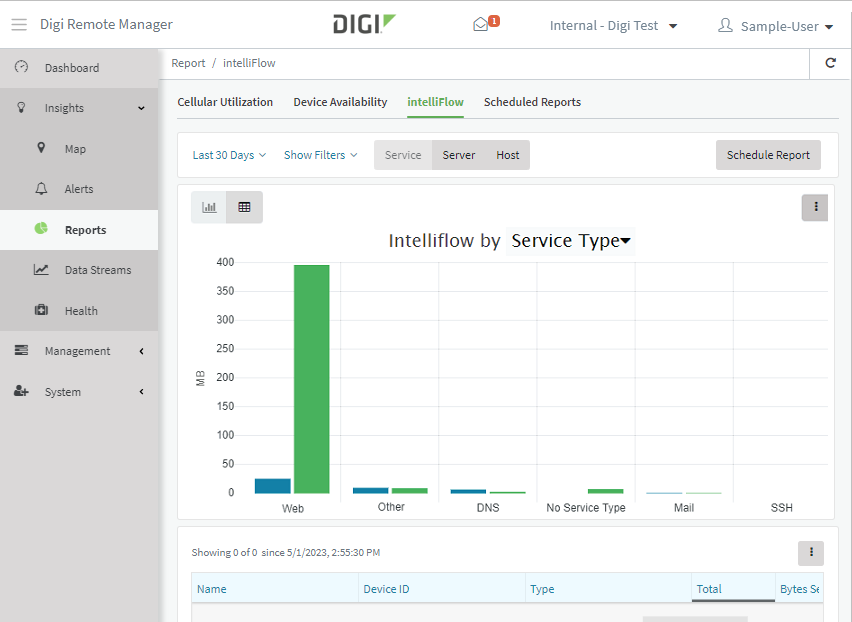This screenshot has width=852, height=622.
Task: Click the hamburger menu icon
Action: 19,24
